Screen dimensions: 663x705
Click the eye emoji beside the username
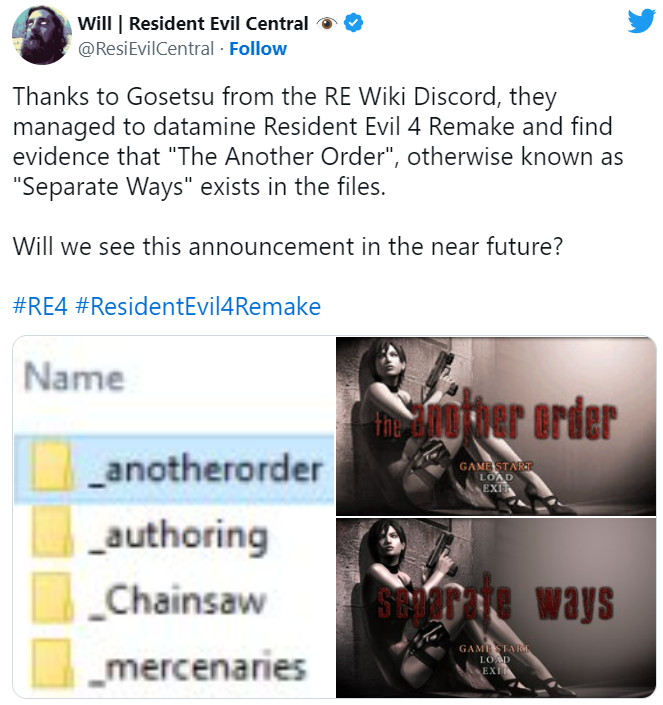click(327, 23)
